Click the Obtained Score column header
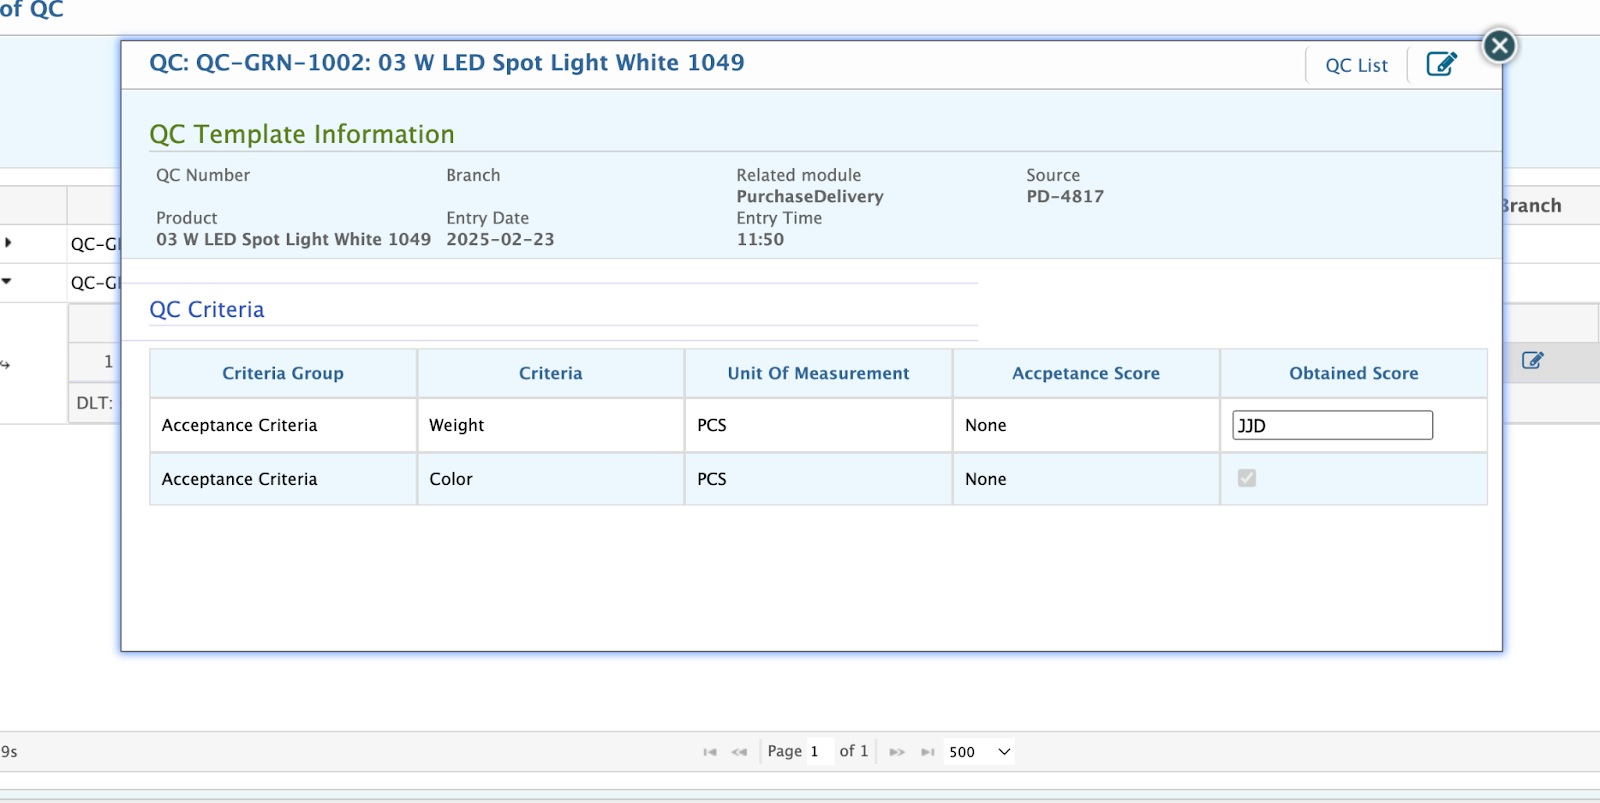 click(x=1353, y=373)
